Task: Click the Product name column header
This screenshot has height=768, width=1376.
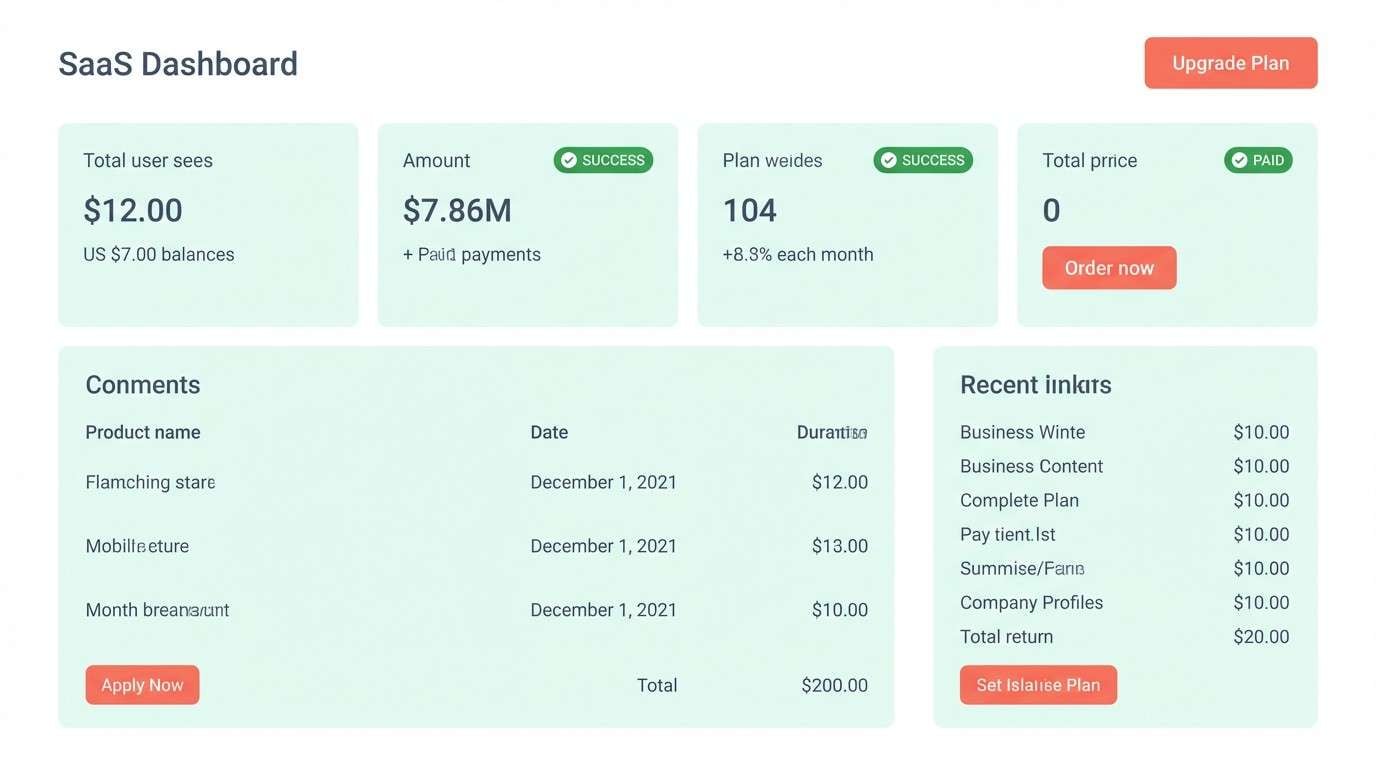Action: pyautogui.click(x=143, y=432)
